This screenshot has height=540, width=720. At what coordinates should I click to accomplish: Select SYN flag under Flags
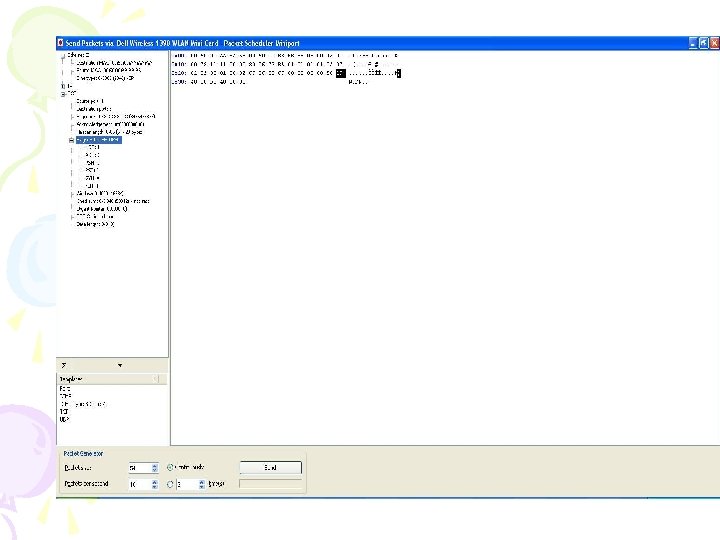tap(92, 178)
